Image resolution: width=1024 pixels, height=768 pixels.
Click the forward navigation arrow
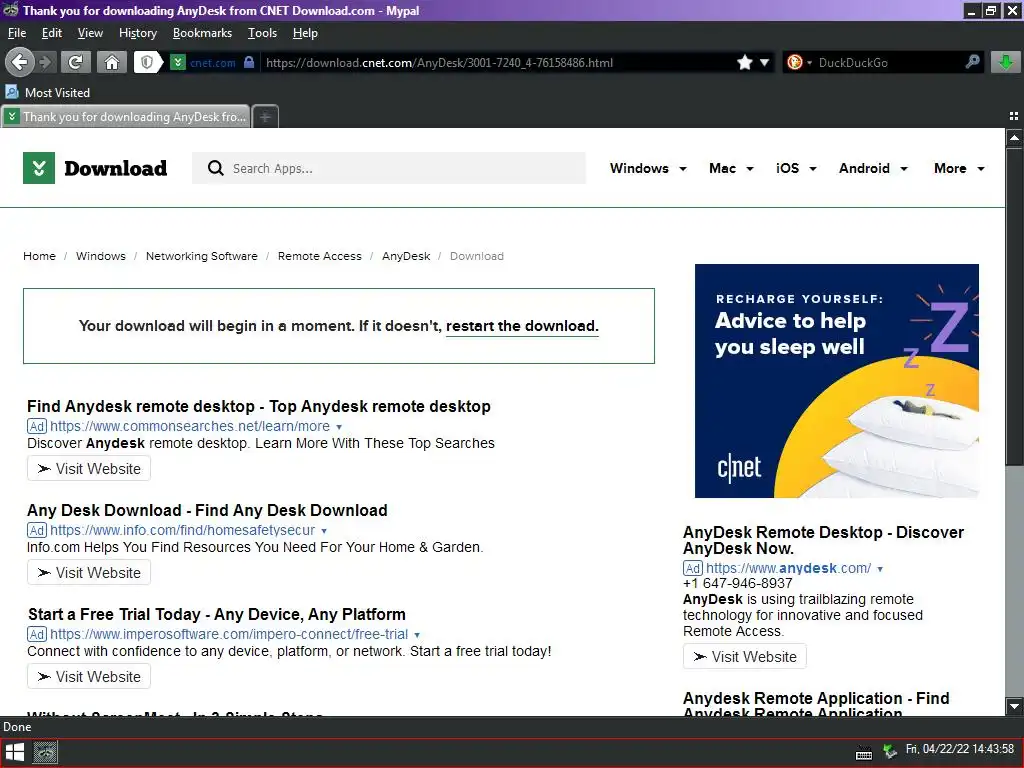(45, 62)
